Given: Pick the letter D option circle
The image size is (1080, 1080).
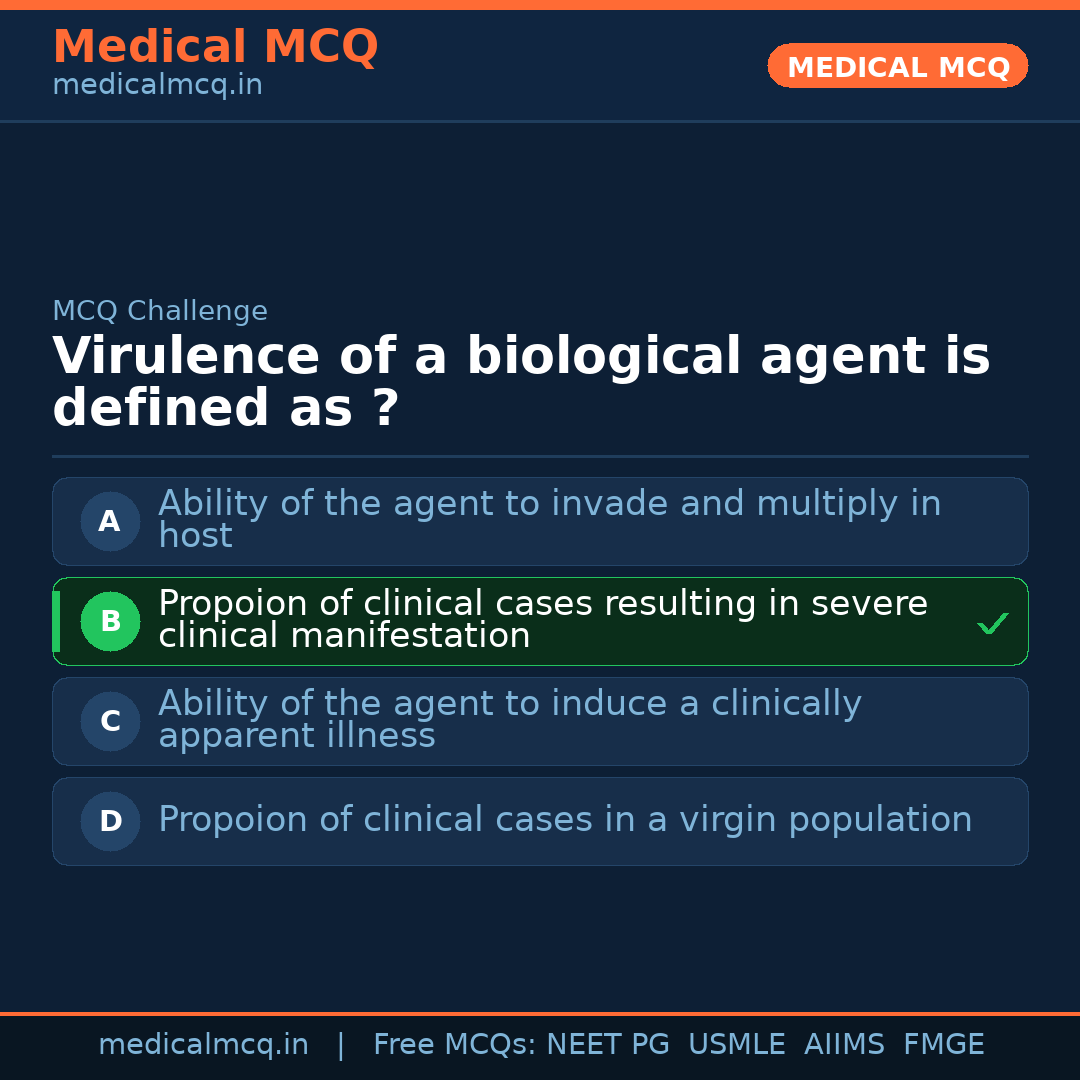Looking at the screenshot, I should pos(110,821).
